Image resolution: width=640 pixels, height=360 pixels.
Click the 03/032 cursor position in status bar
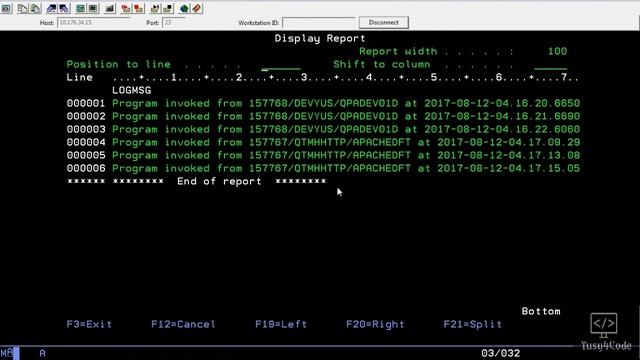[x=500, y=353]
